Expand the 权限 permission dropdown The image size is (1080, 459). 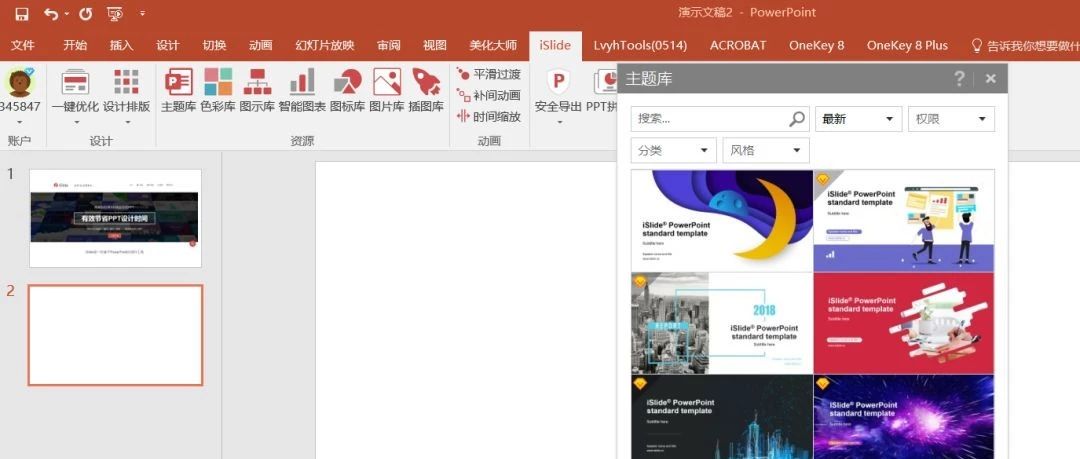[951, 119]
